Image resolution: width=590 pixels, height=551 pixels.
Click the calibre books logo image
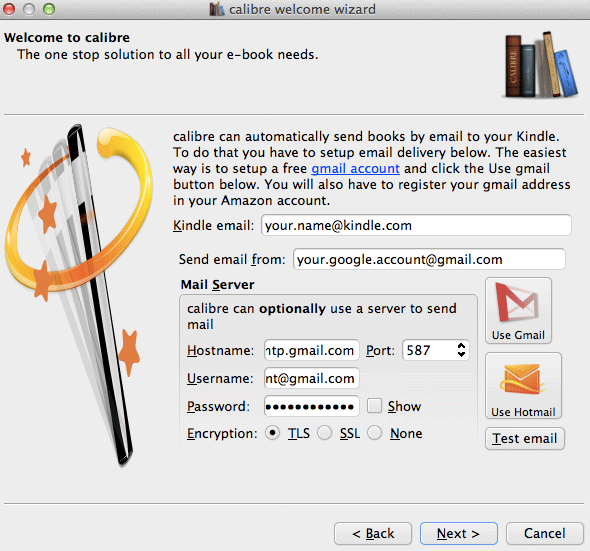click(540, 65)
